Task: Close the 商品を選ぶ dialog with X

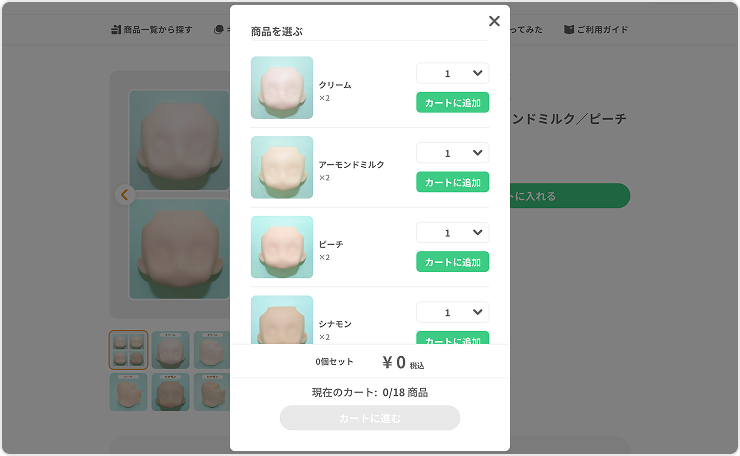Action: click(494, 21)
